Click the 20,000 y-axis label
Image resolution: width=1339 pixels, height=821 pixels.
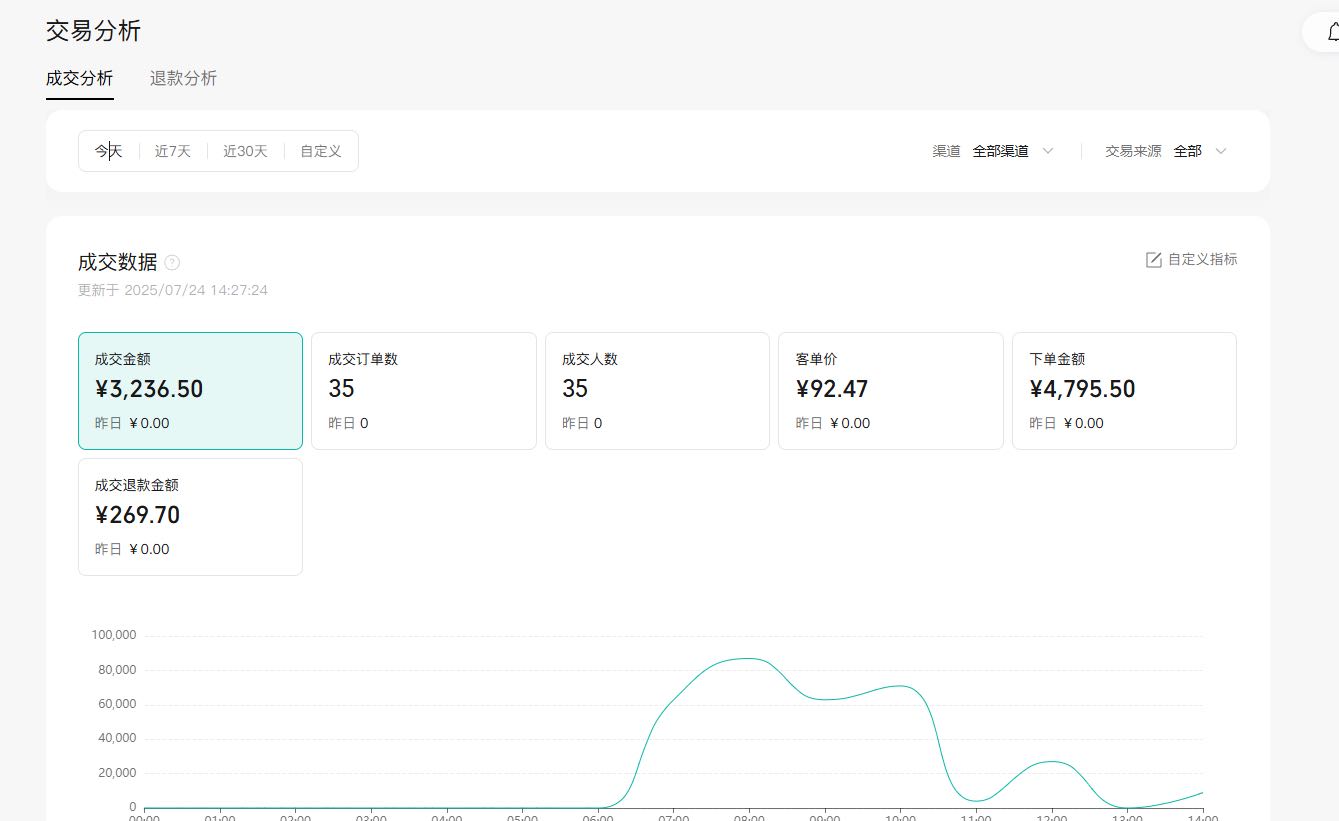pos(116,773)
